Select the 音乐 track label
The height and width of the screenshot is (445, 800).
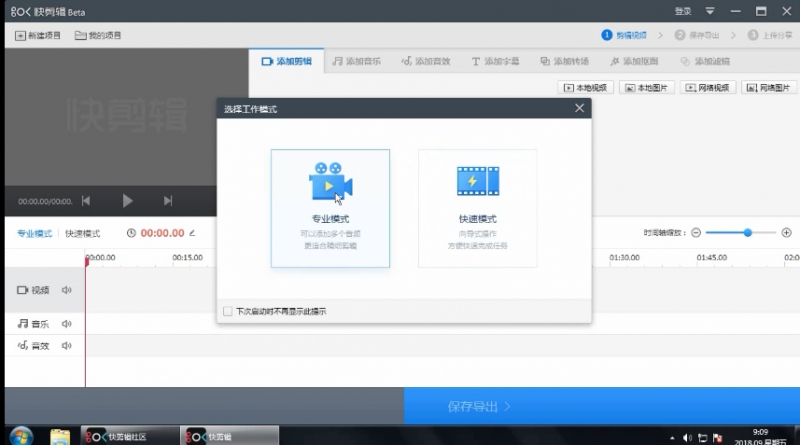pyautogui.click(x=33, y=324)
